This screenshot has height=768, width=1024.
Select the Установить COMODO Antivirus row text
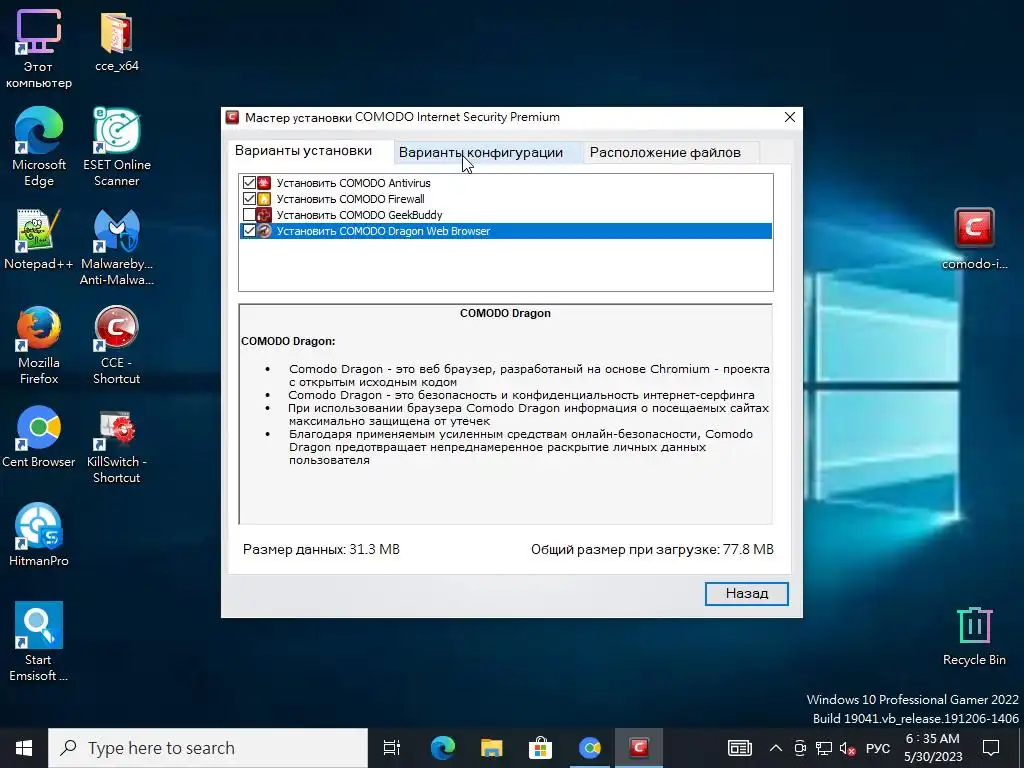[353, 183]
